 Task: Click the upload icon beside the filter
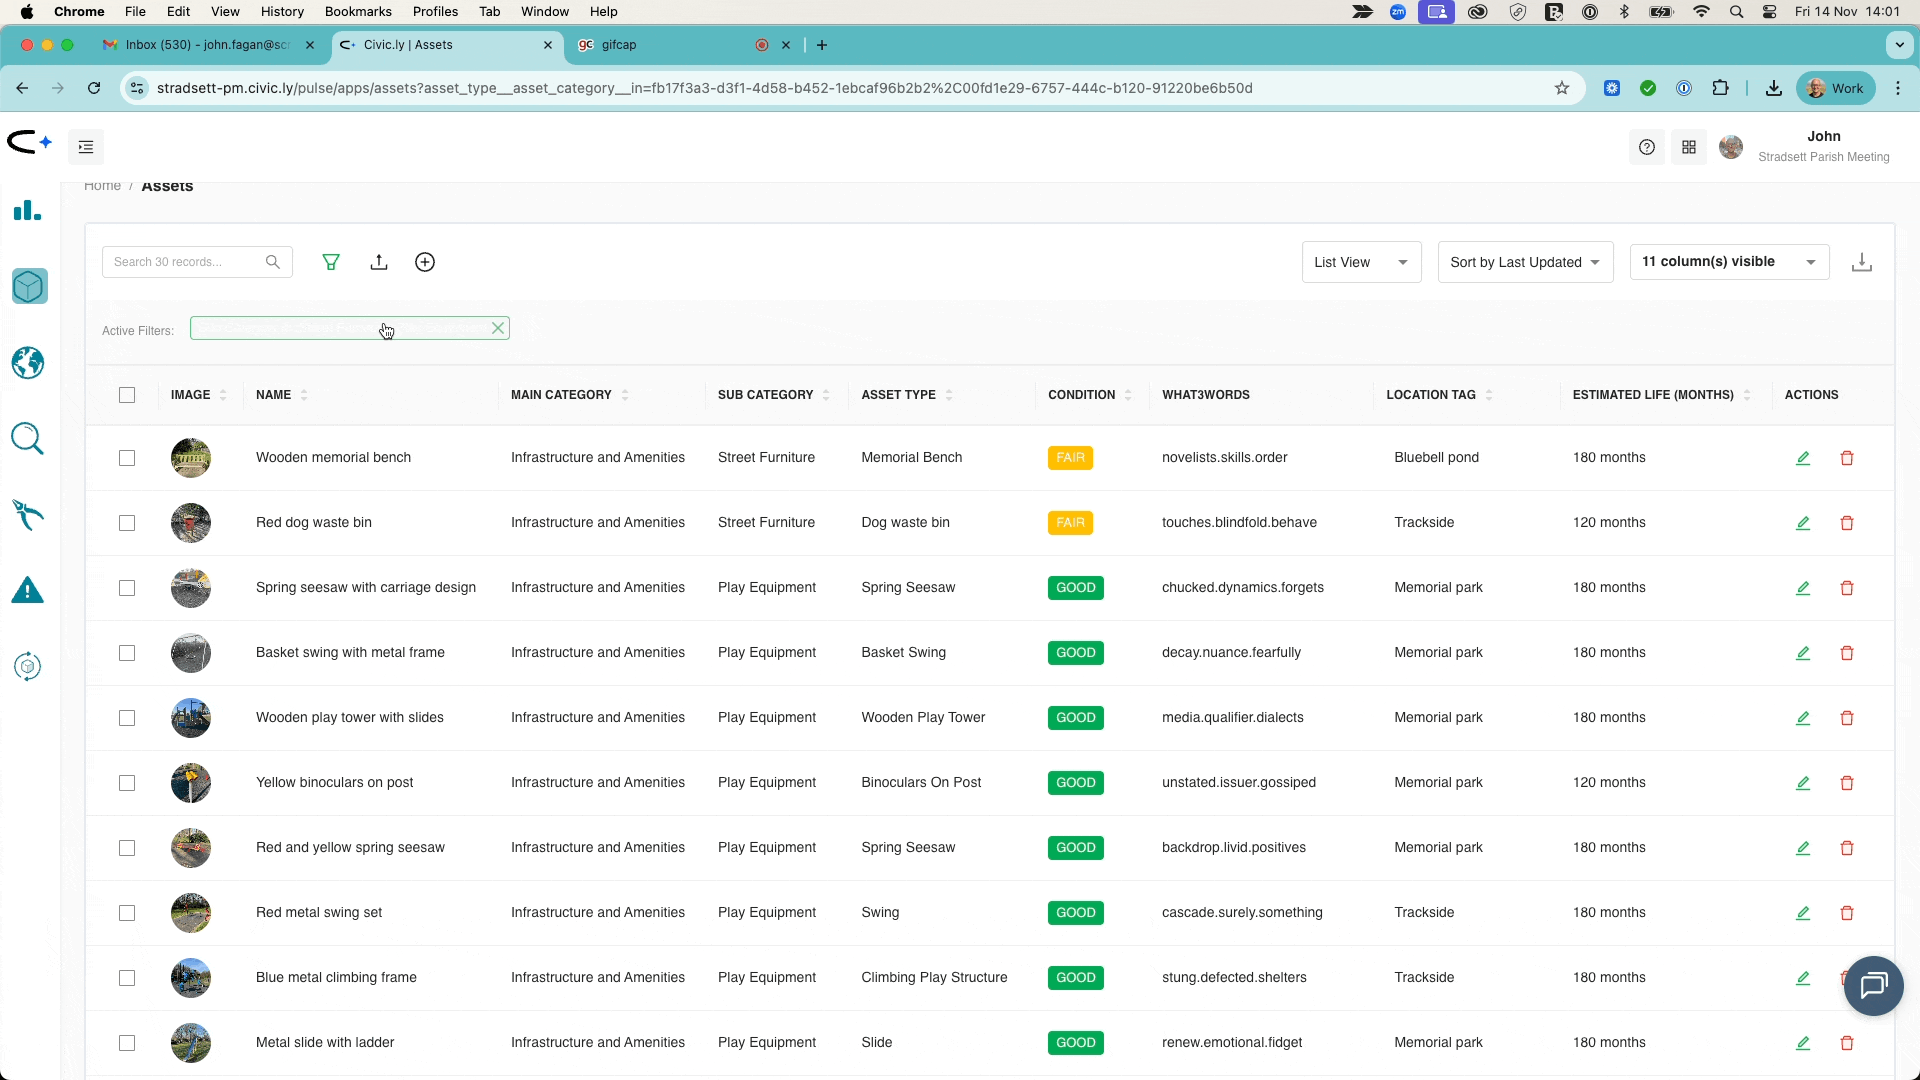coord(379,262)
